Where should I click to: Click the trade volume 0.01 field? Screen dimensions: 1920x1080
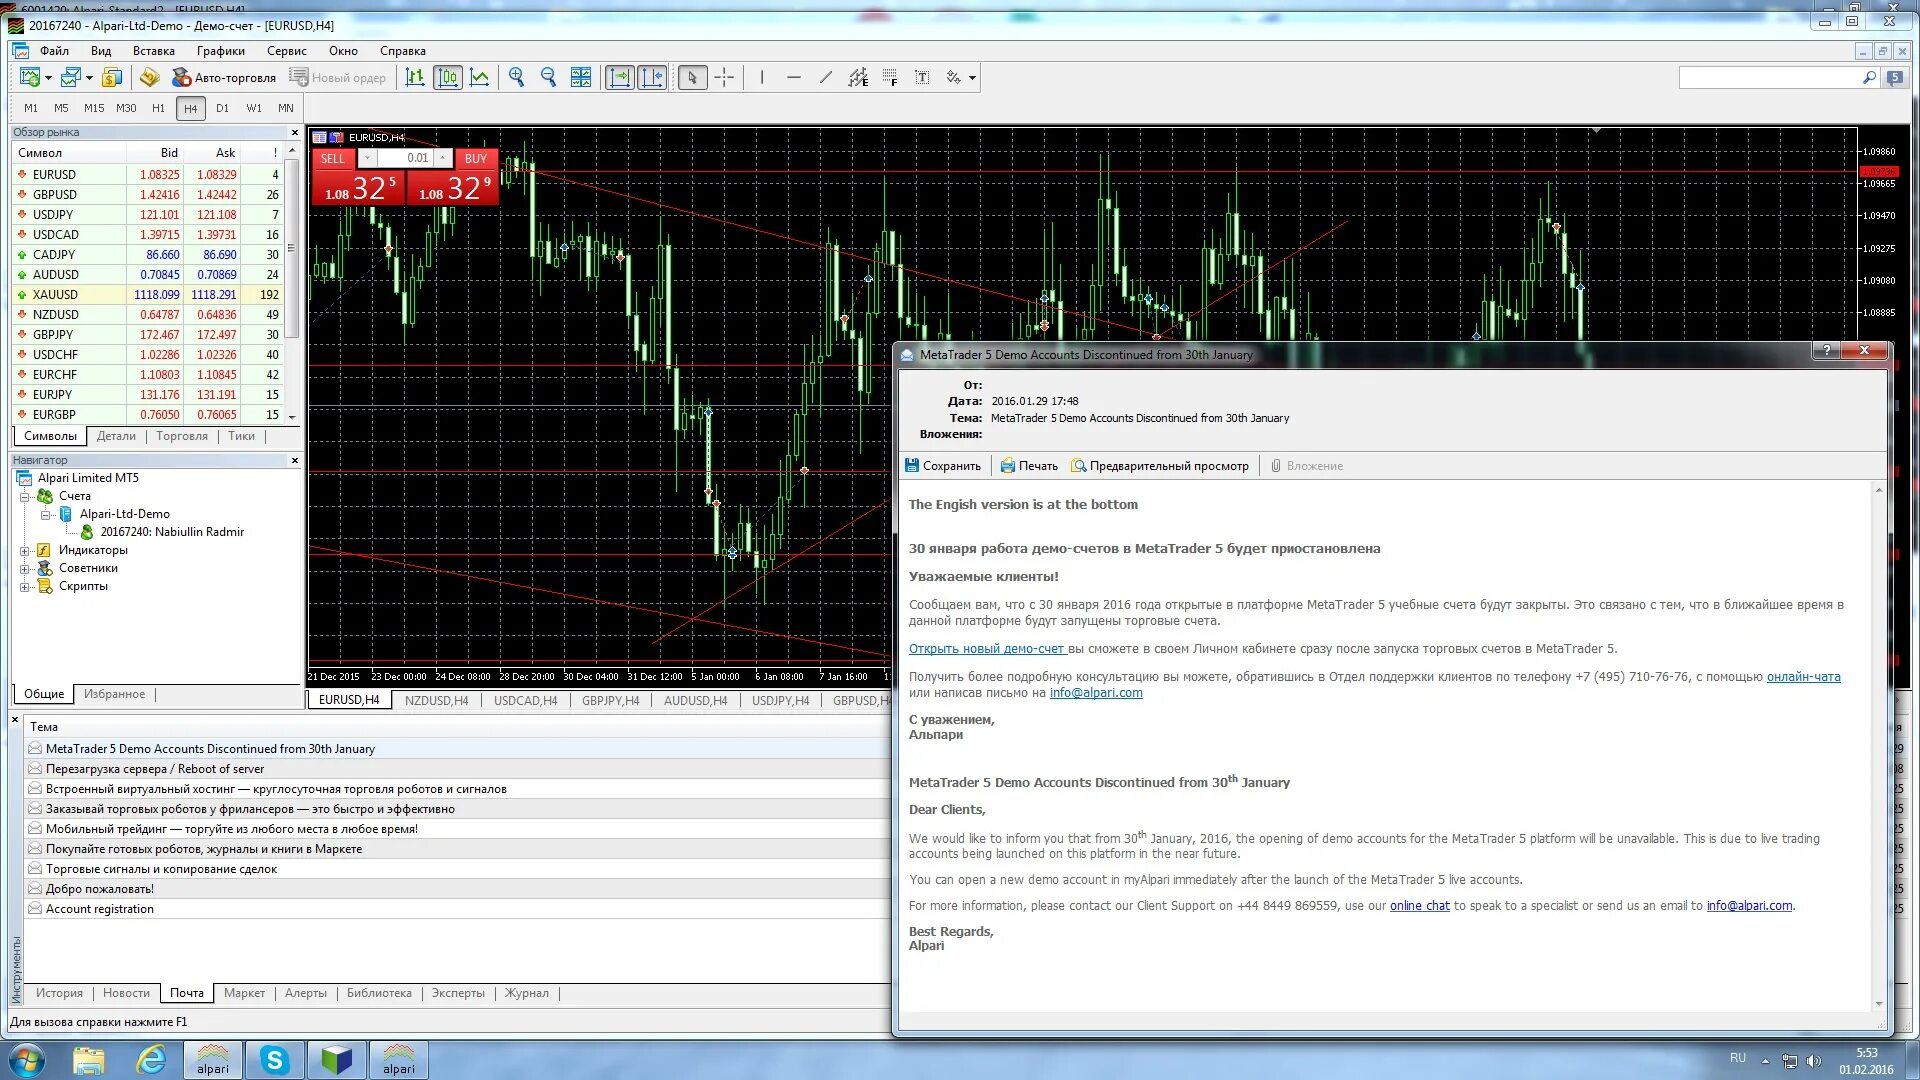click(x=405, y=158)
